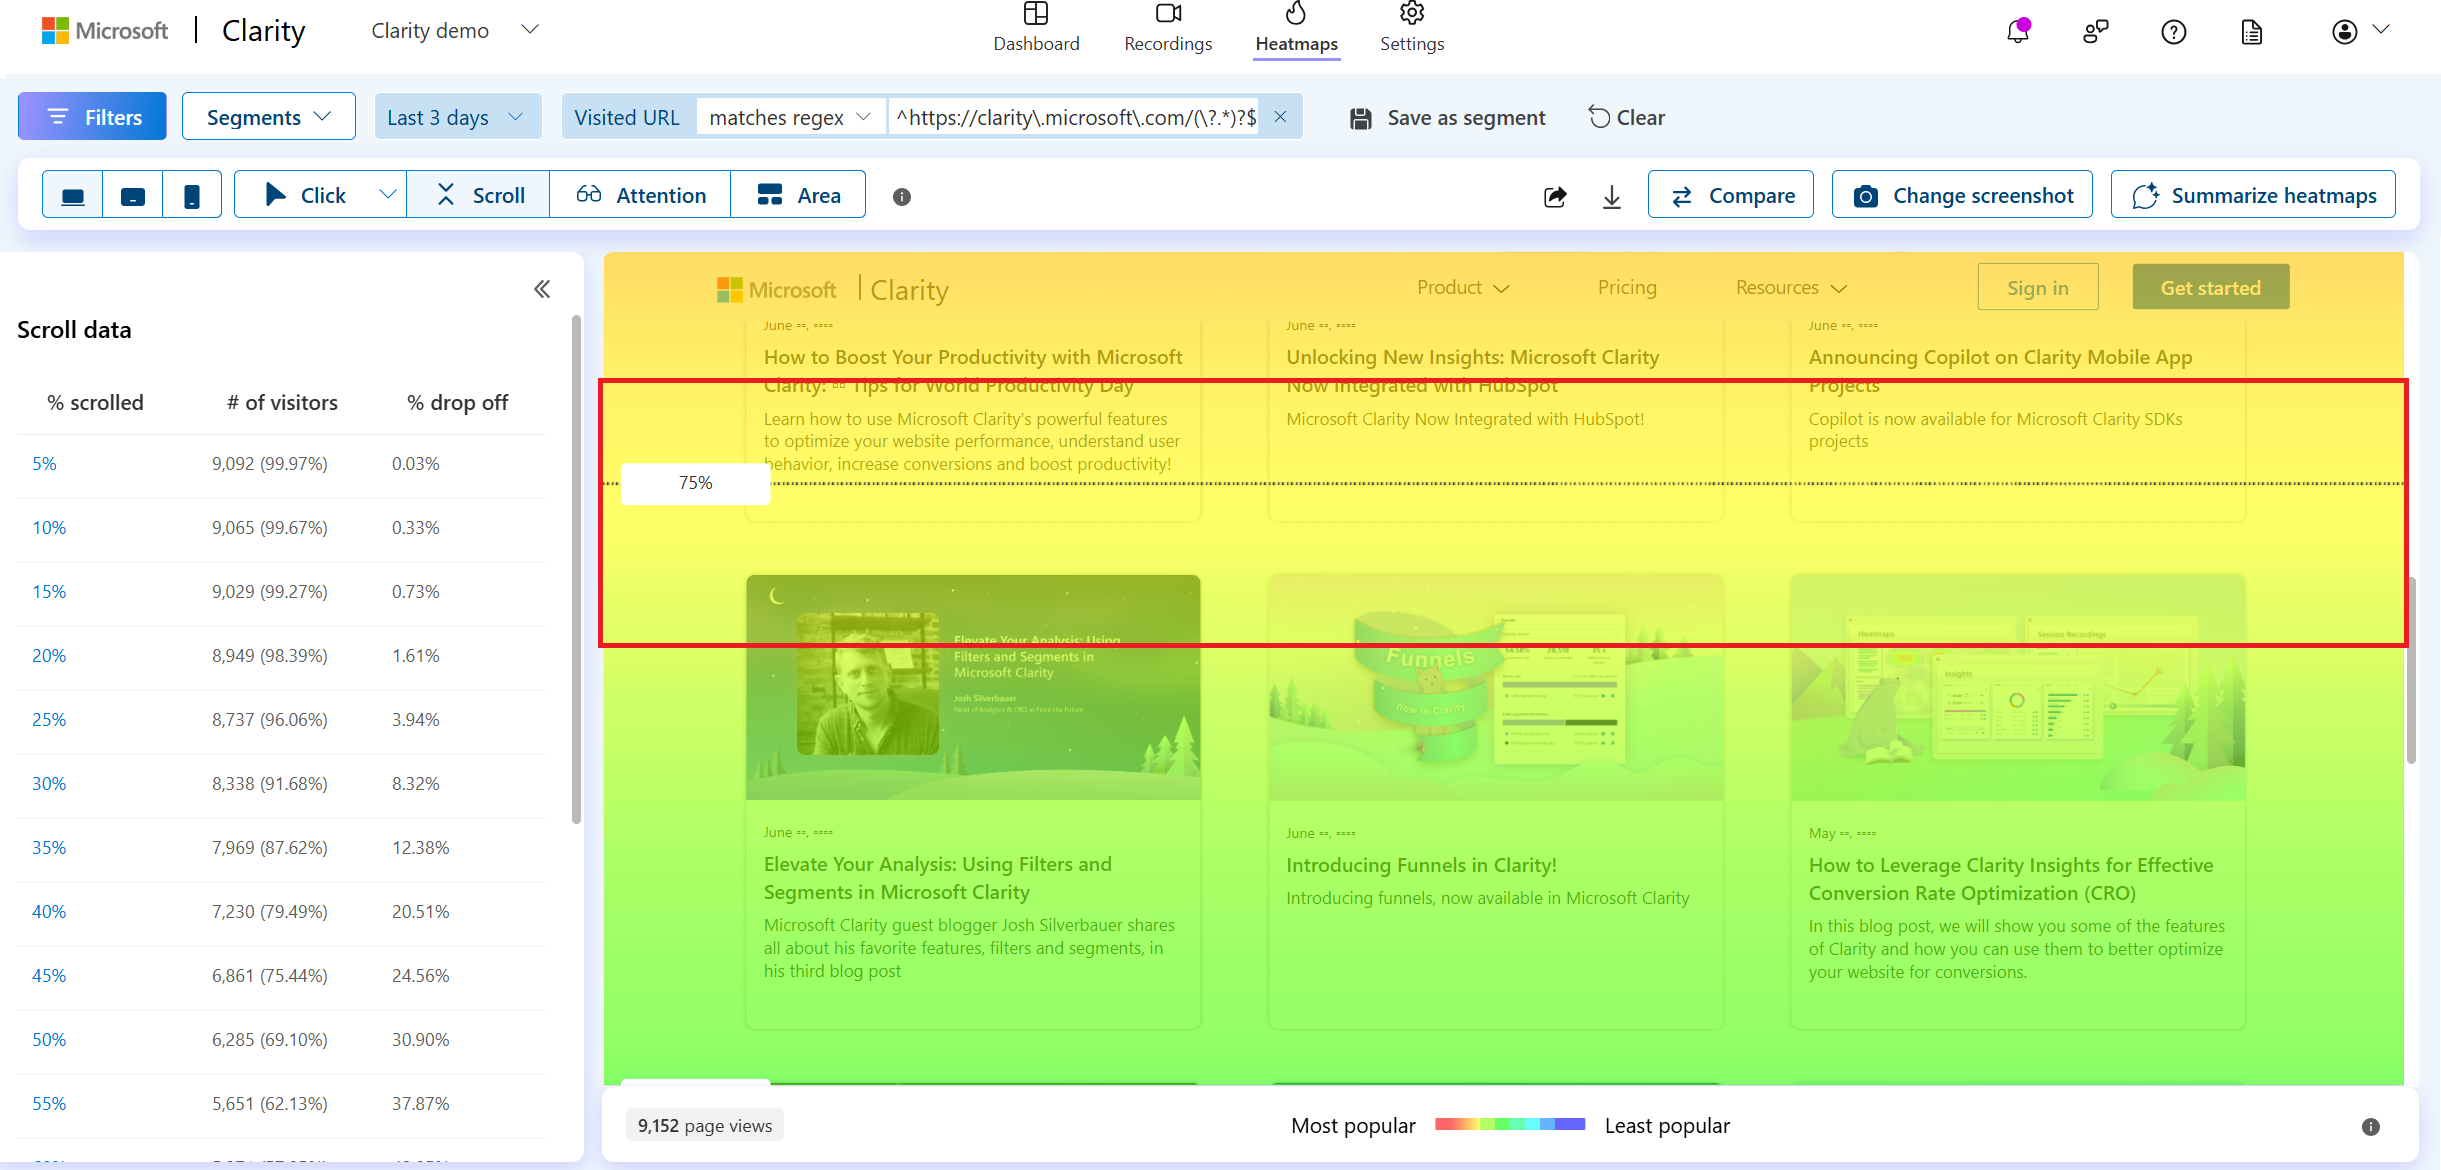Open the matches regex operator dropdown
Viewport: 2441px width, 1170px height.
790,117
